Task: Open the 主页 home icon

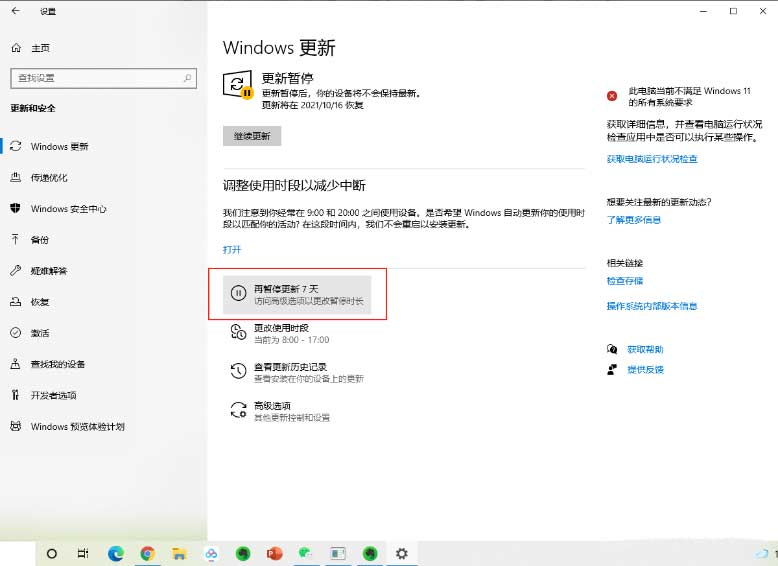Action: [16, 48]
